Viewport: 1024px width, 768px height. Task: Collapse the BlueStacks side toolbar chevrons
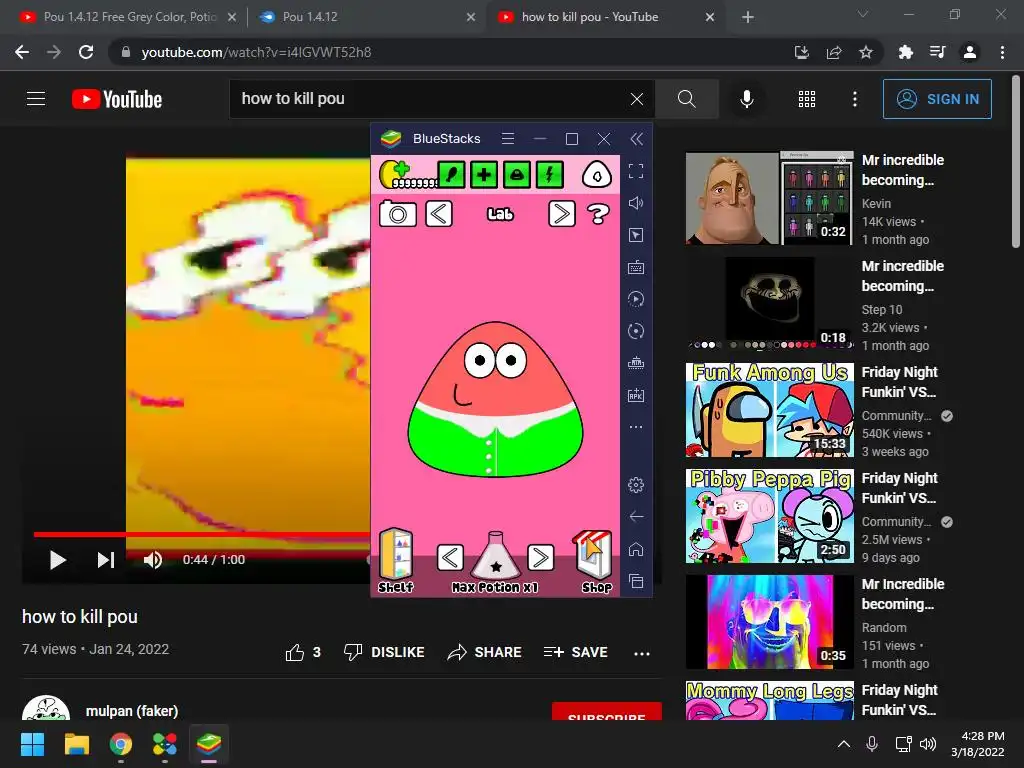pyautogui.click(x=637, y=138)
